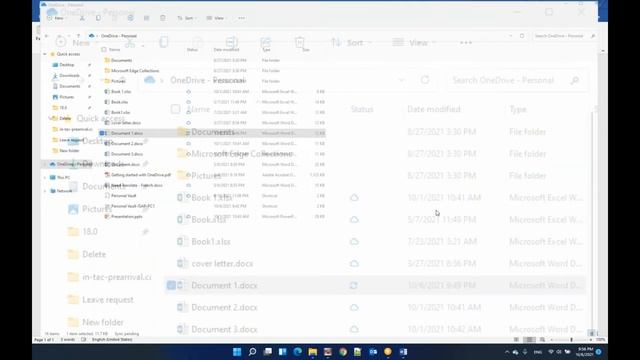Click the enlarged Date modified column header
The height and width of the screenshot is (360, 640).
(433, 109)
